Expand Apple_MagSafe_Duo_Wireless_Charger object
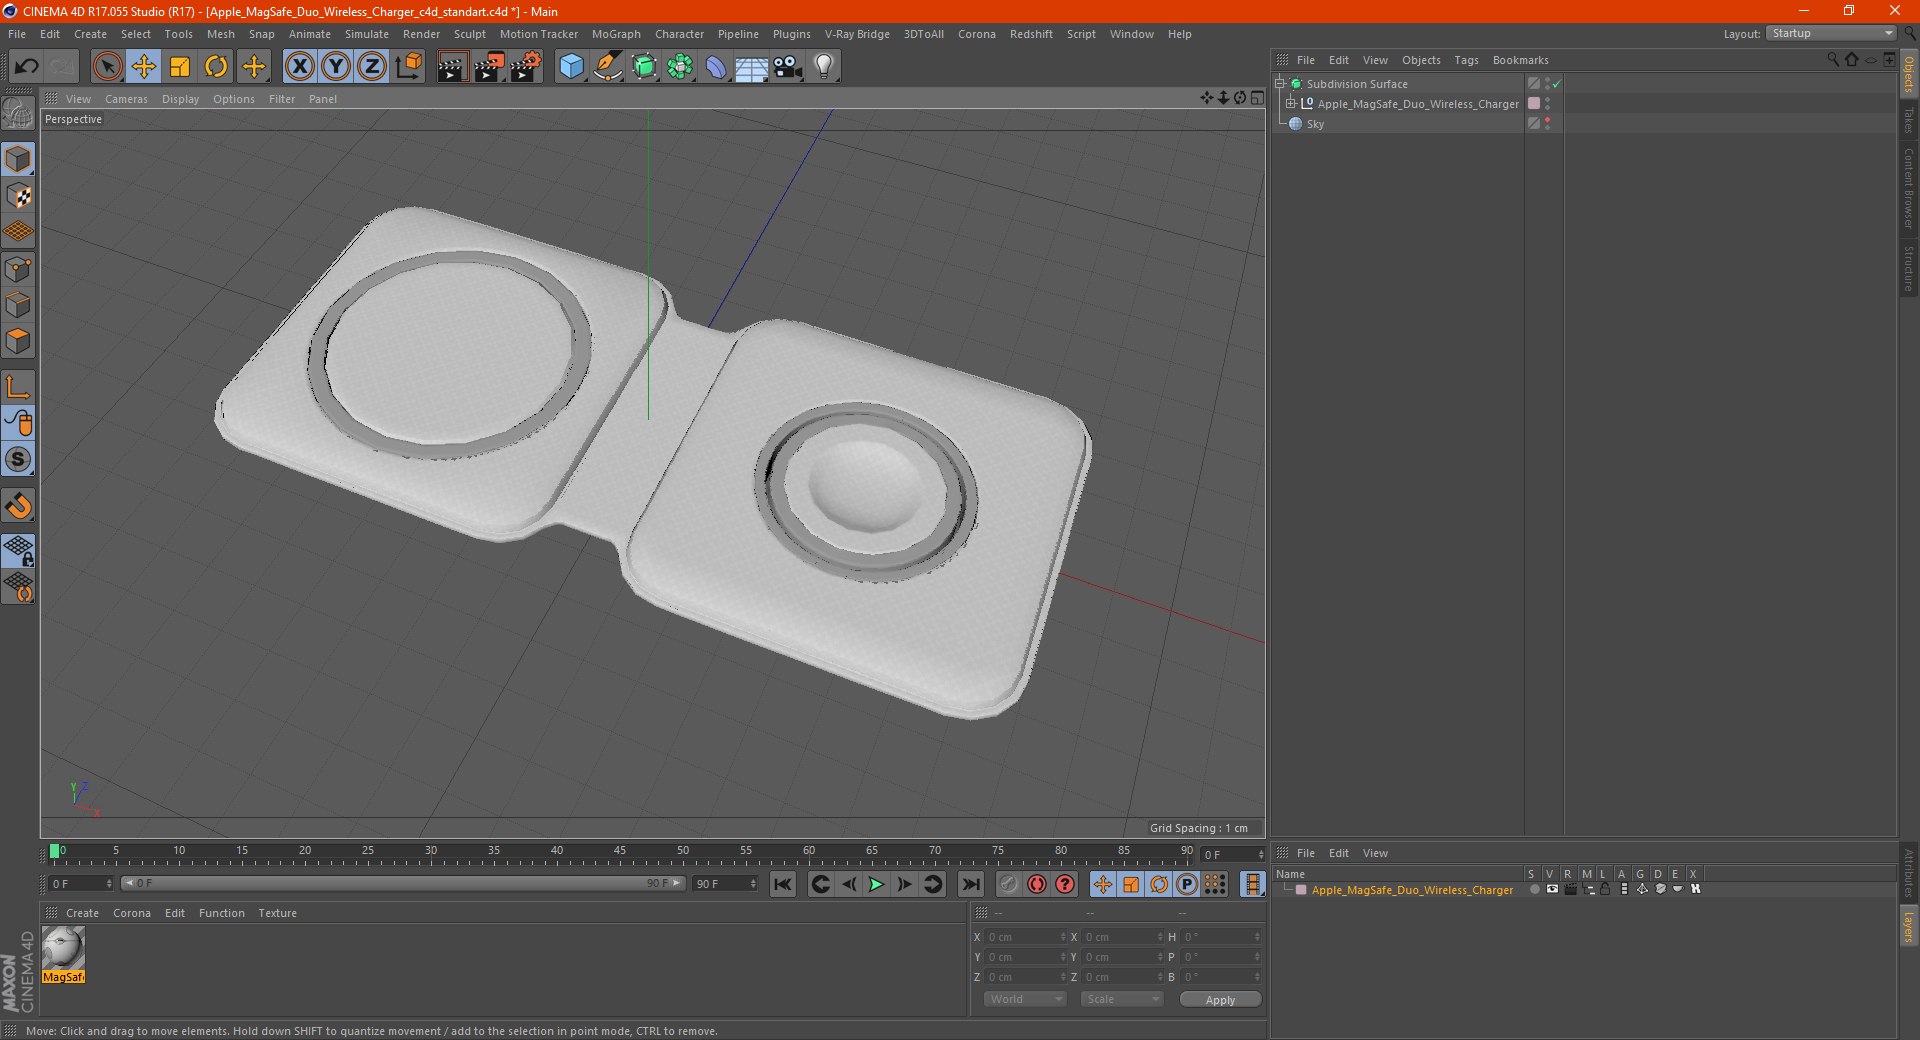This screenshot has width=1920, height=1040. tap(1291, 104)
